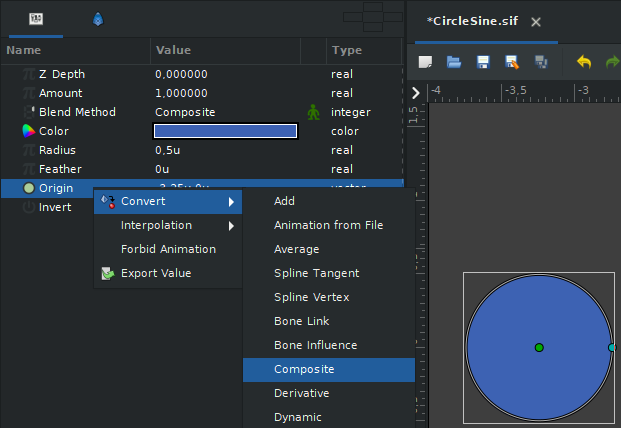Screen dimensions: 621x428
Task: Open a file with the folder icon
Action: [x=454, y=62]
